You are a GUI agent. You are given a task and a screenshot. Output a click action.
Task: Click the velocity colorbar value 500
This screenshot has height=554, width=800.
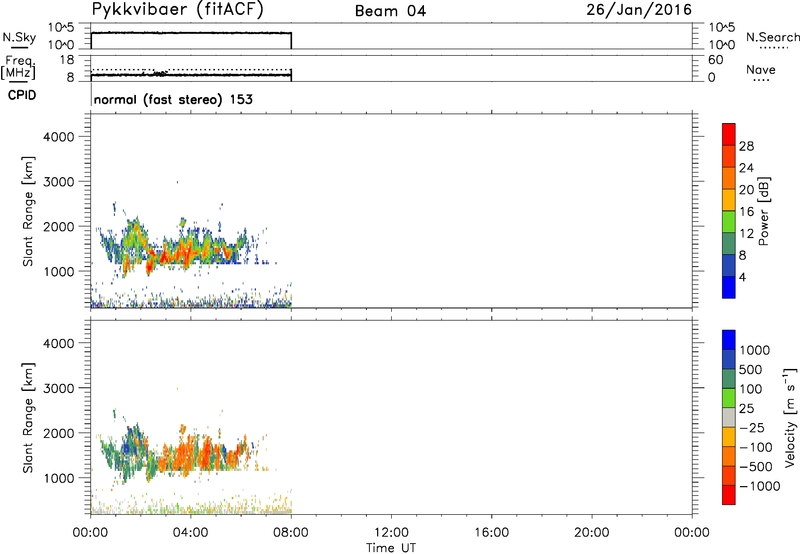point(751,369)
